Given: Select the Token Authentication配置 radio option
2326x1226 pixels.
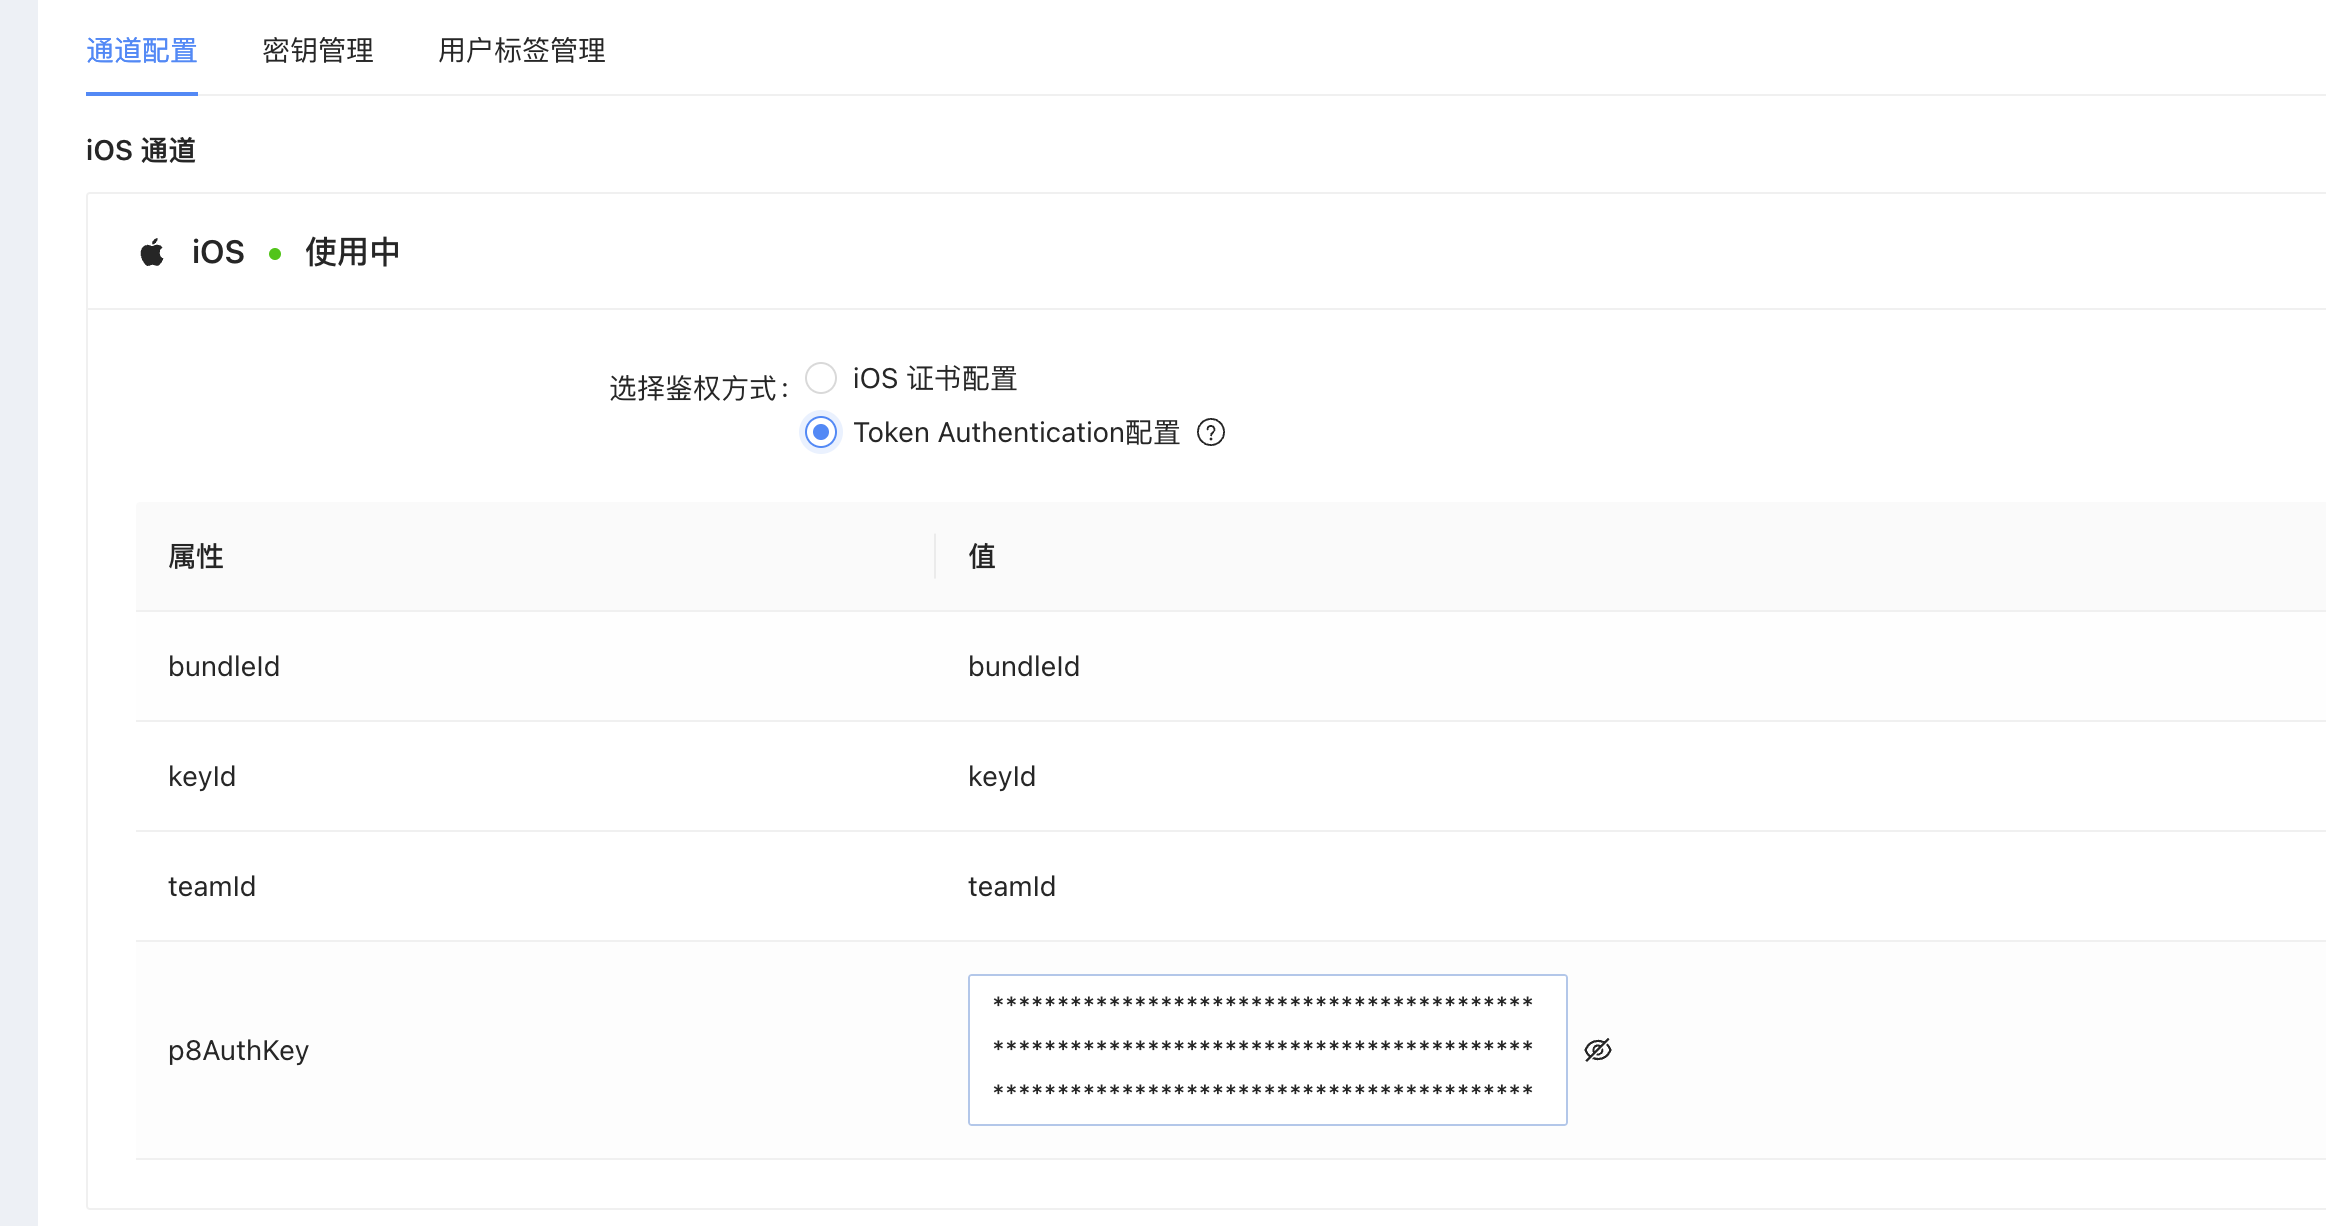Looking at the screenshot, I should pos(821,432).
